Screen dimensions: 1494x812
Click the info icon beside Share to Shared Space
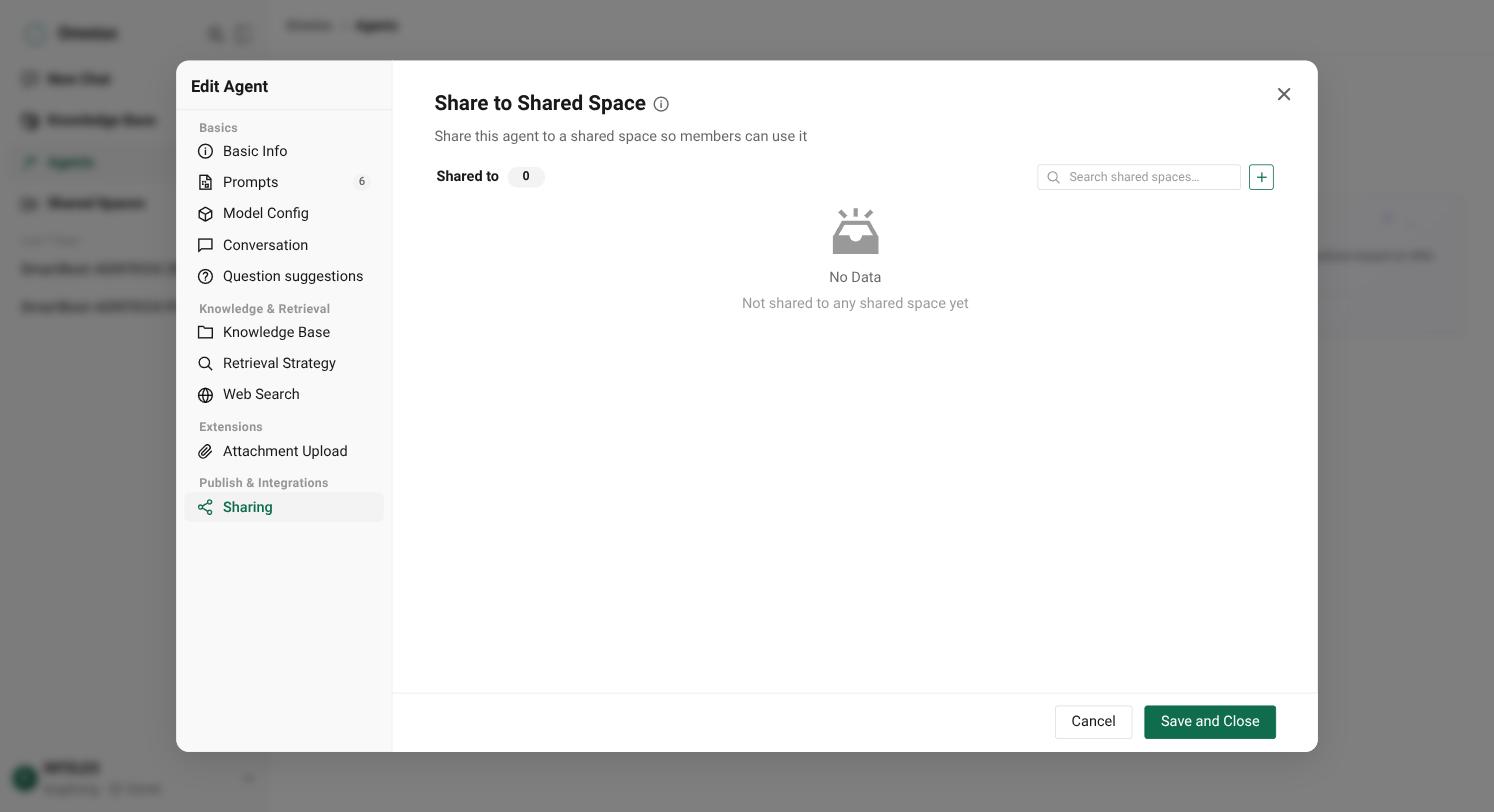tap(661, 104)
